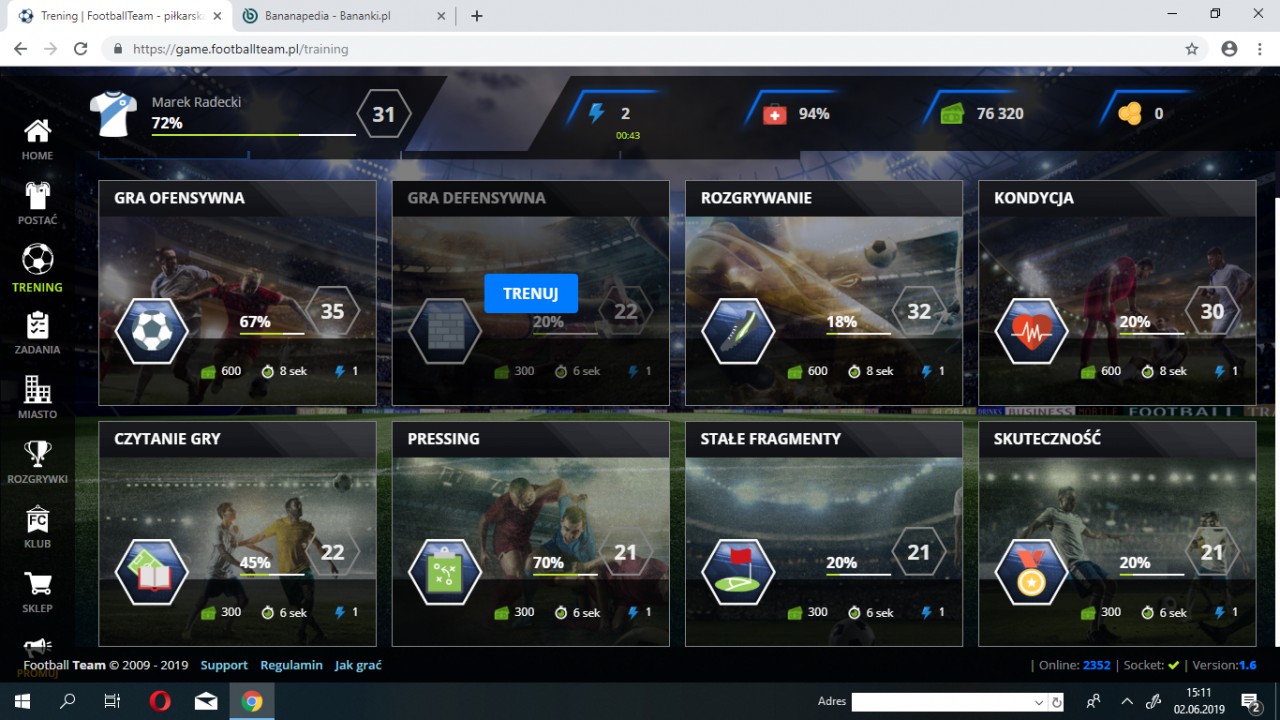Open the POSTAĆ jersey icon
This screenshot has width=1280, height=720.
37,196
